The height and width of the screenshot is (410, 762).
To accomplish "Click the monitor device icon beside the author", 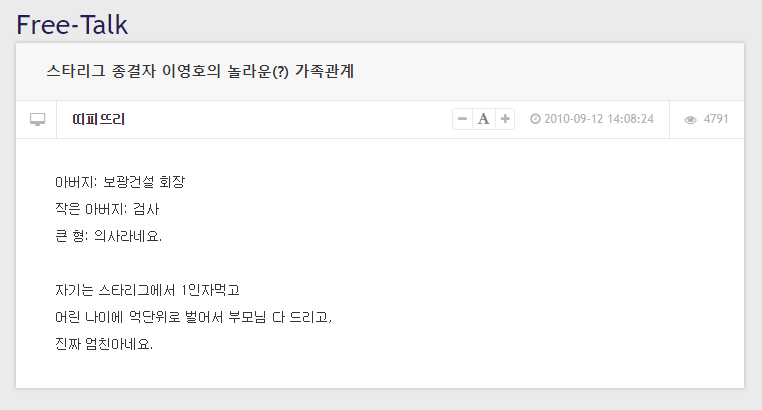I will (x=37, y=120).
